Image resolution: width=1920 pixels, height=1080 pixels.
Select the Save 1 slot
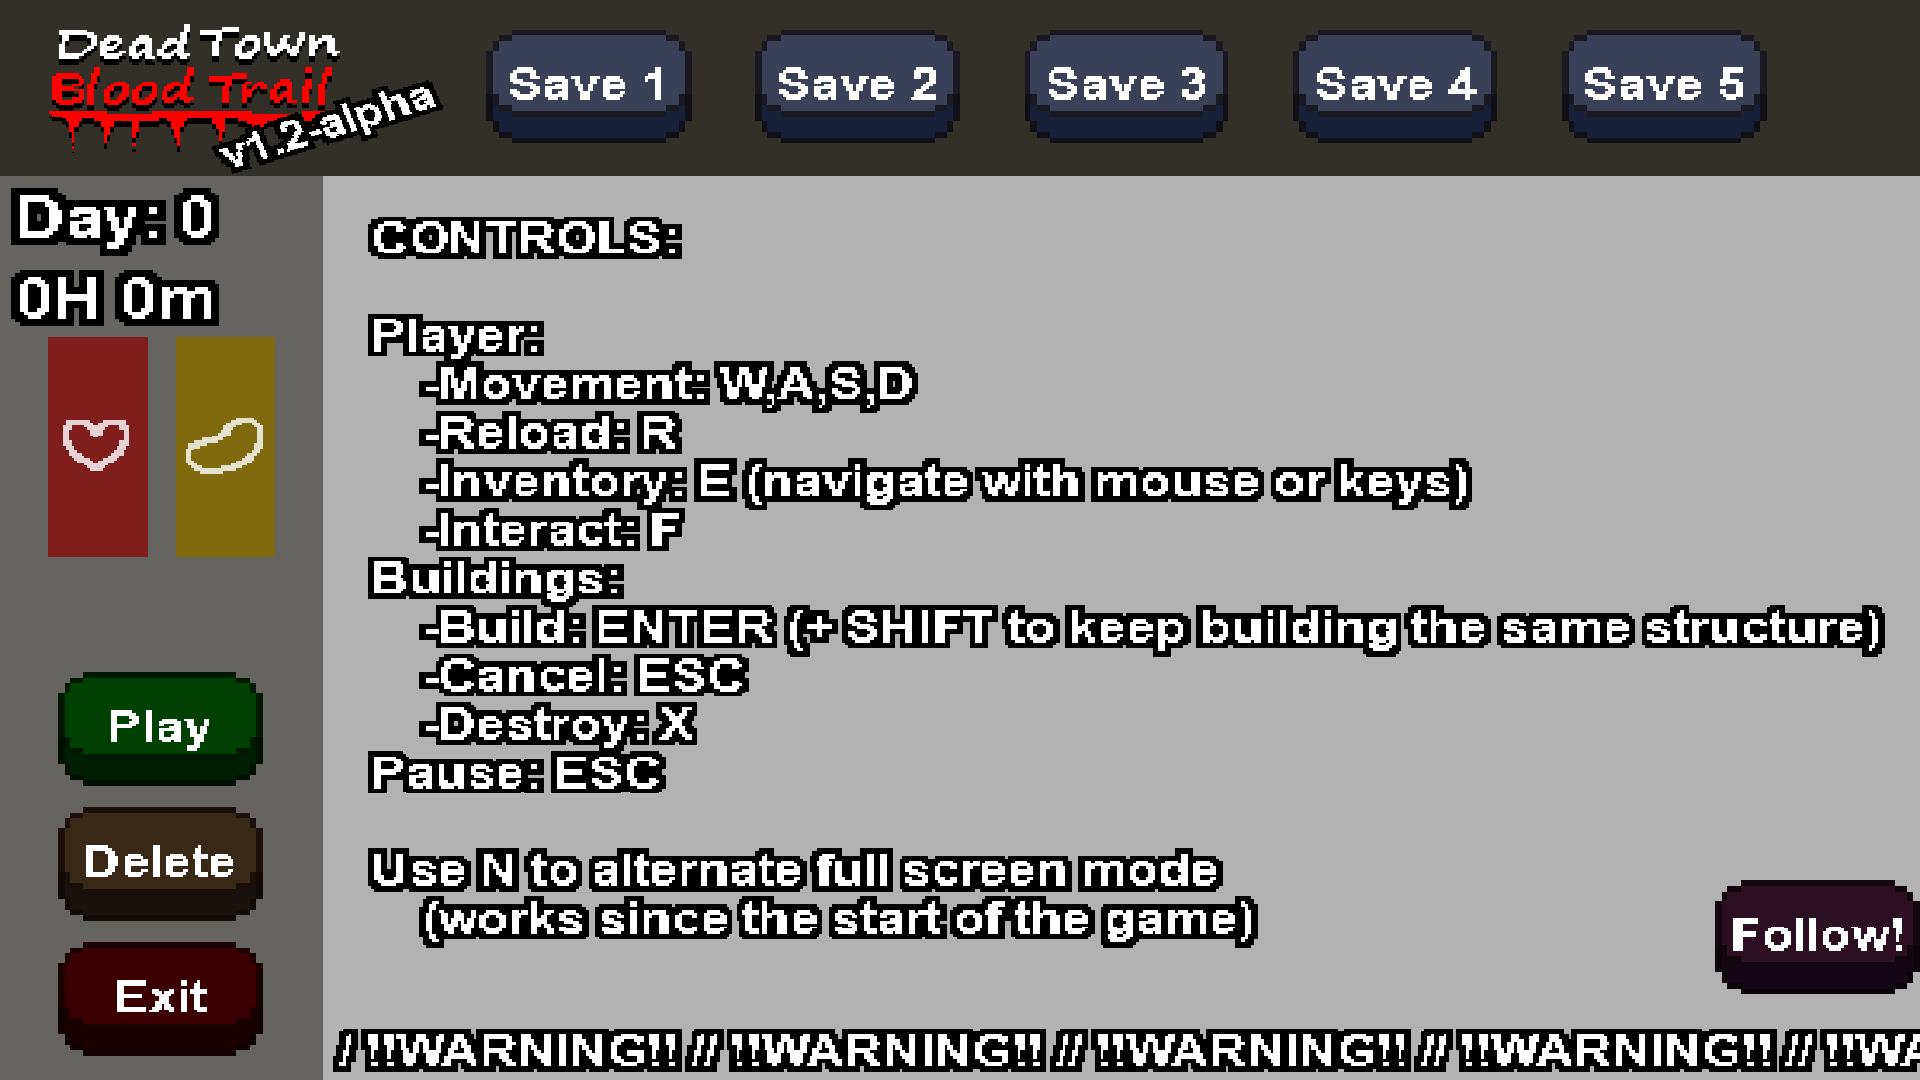coord(588,86)
